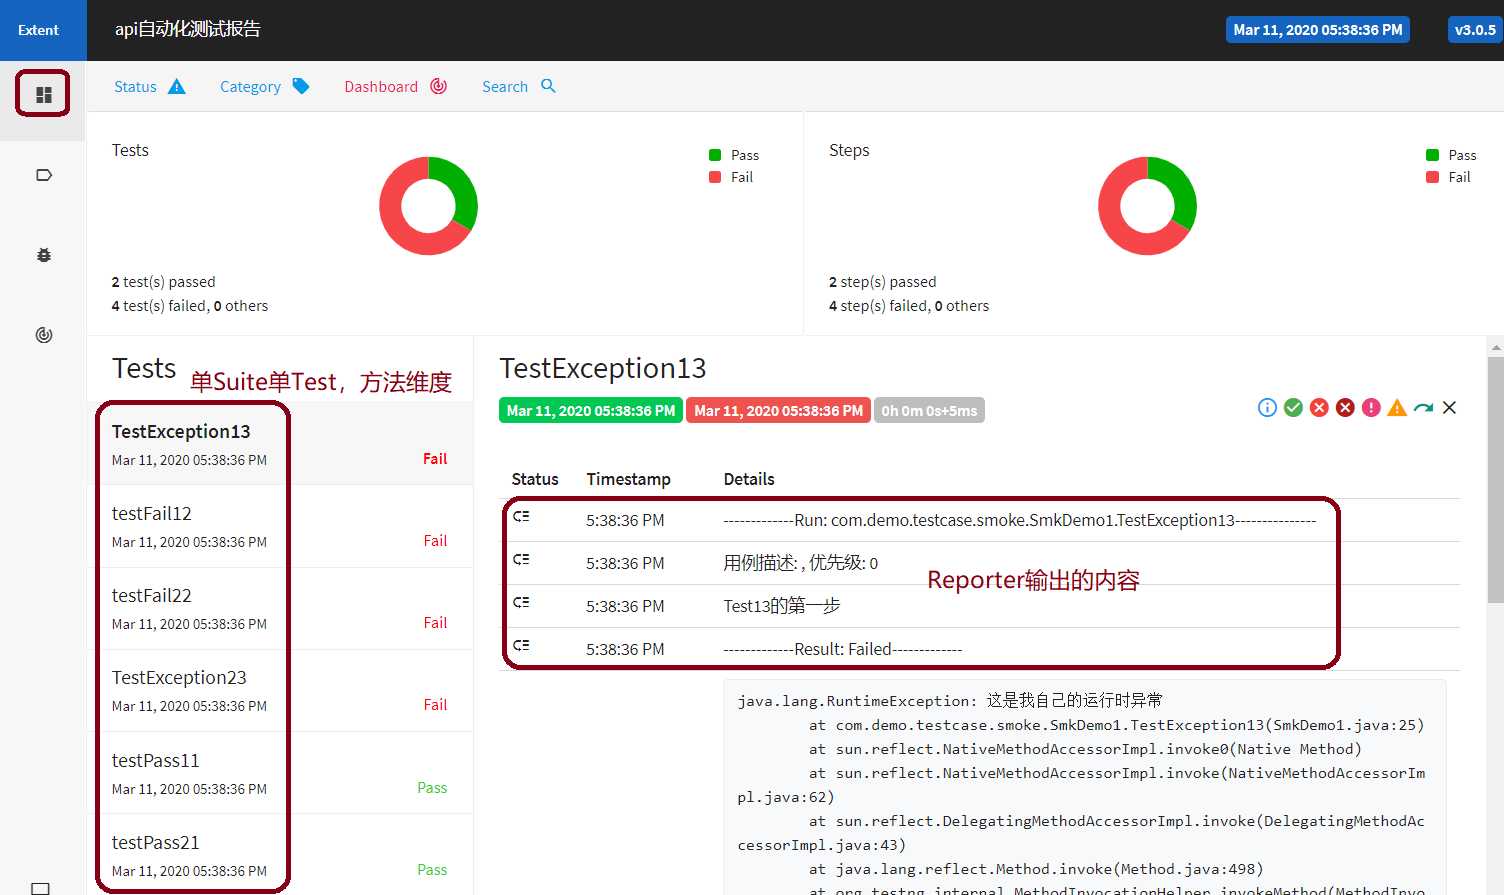This screenshot has width=1504, height=895.
Task: Click the scrollbar up arrow
Action: pyautogui.click(x=1496, y=348)
